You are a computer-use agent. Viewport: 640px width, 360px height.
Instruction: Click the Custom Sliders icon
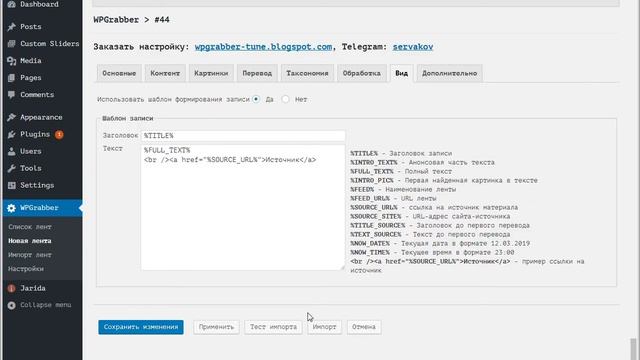tap(11, 44)
